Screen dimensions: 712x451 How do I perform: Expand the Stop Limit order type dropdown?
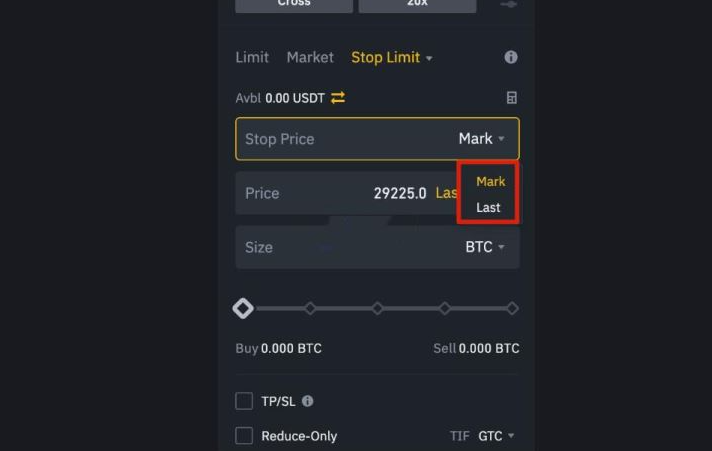[392, 58]
